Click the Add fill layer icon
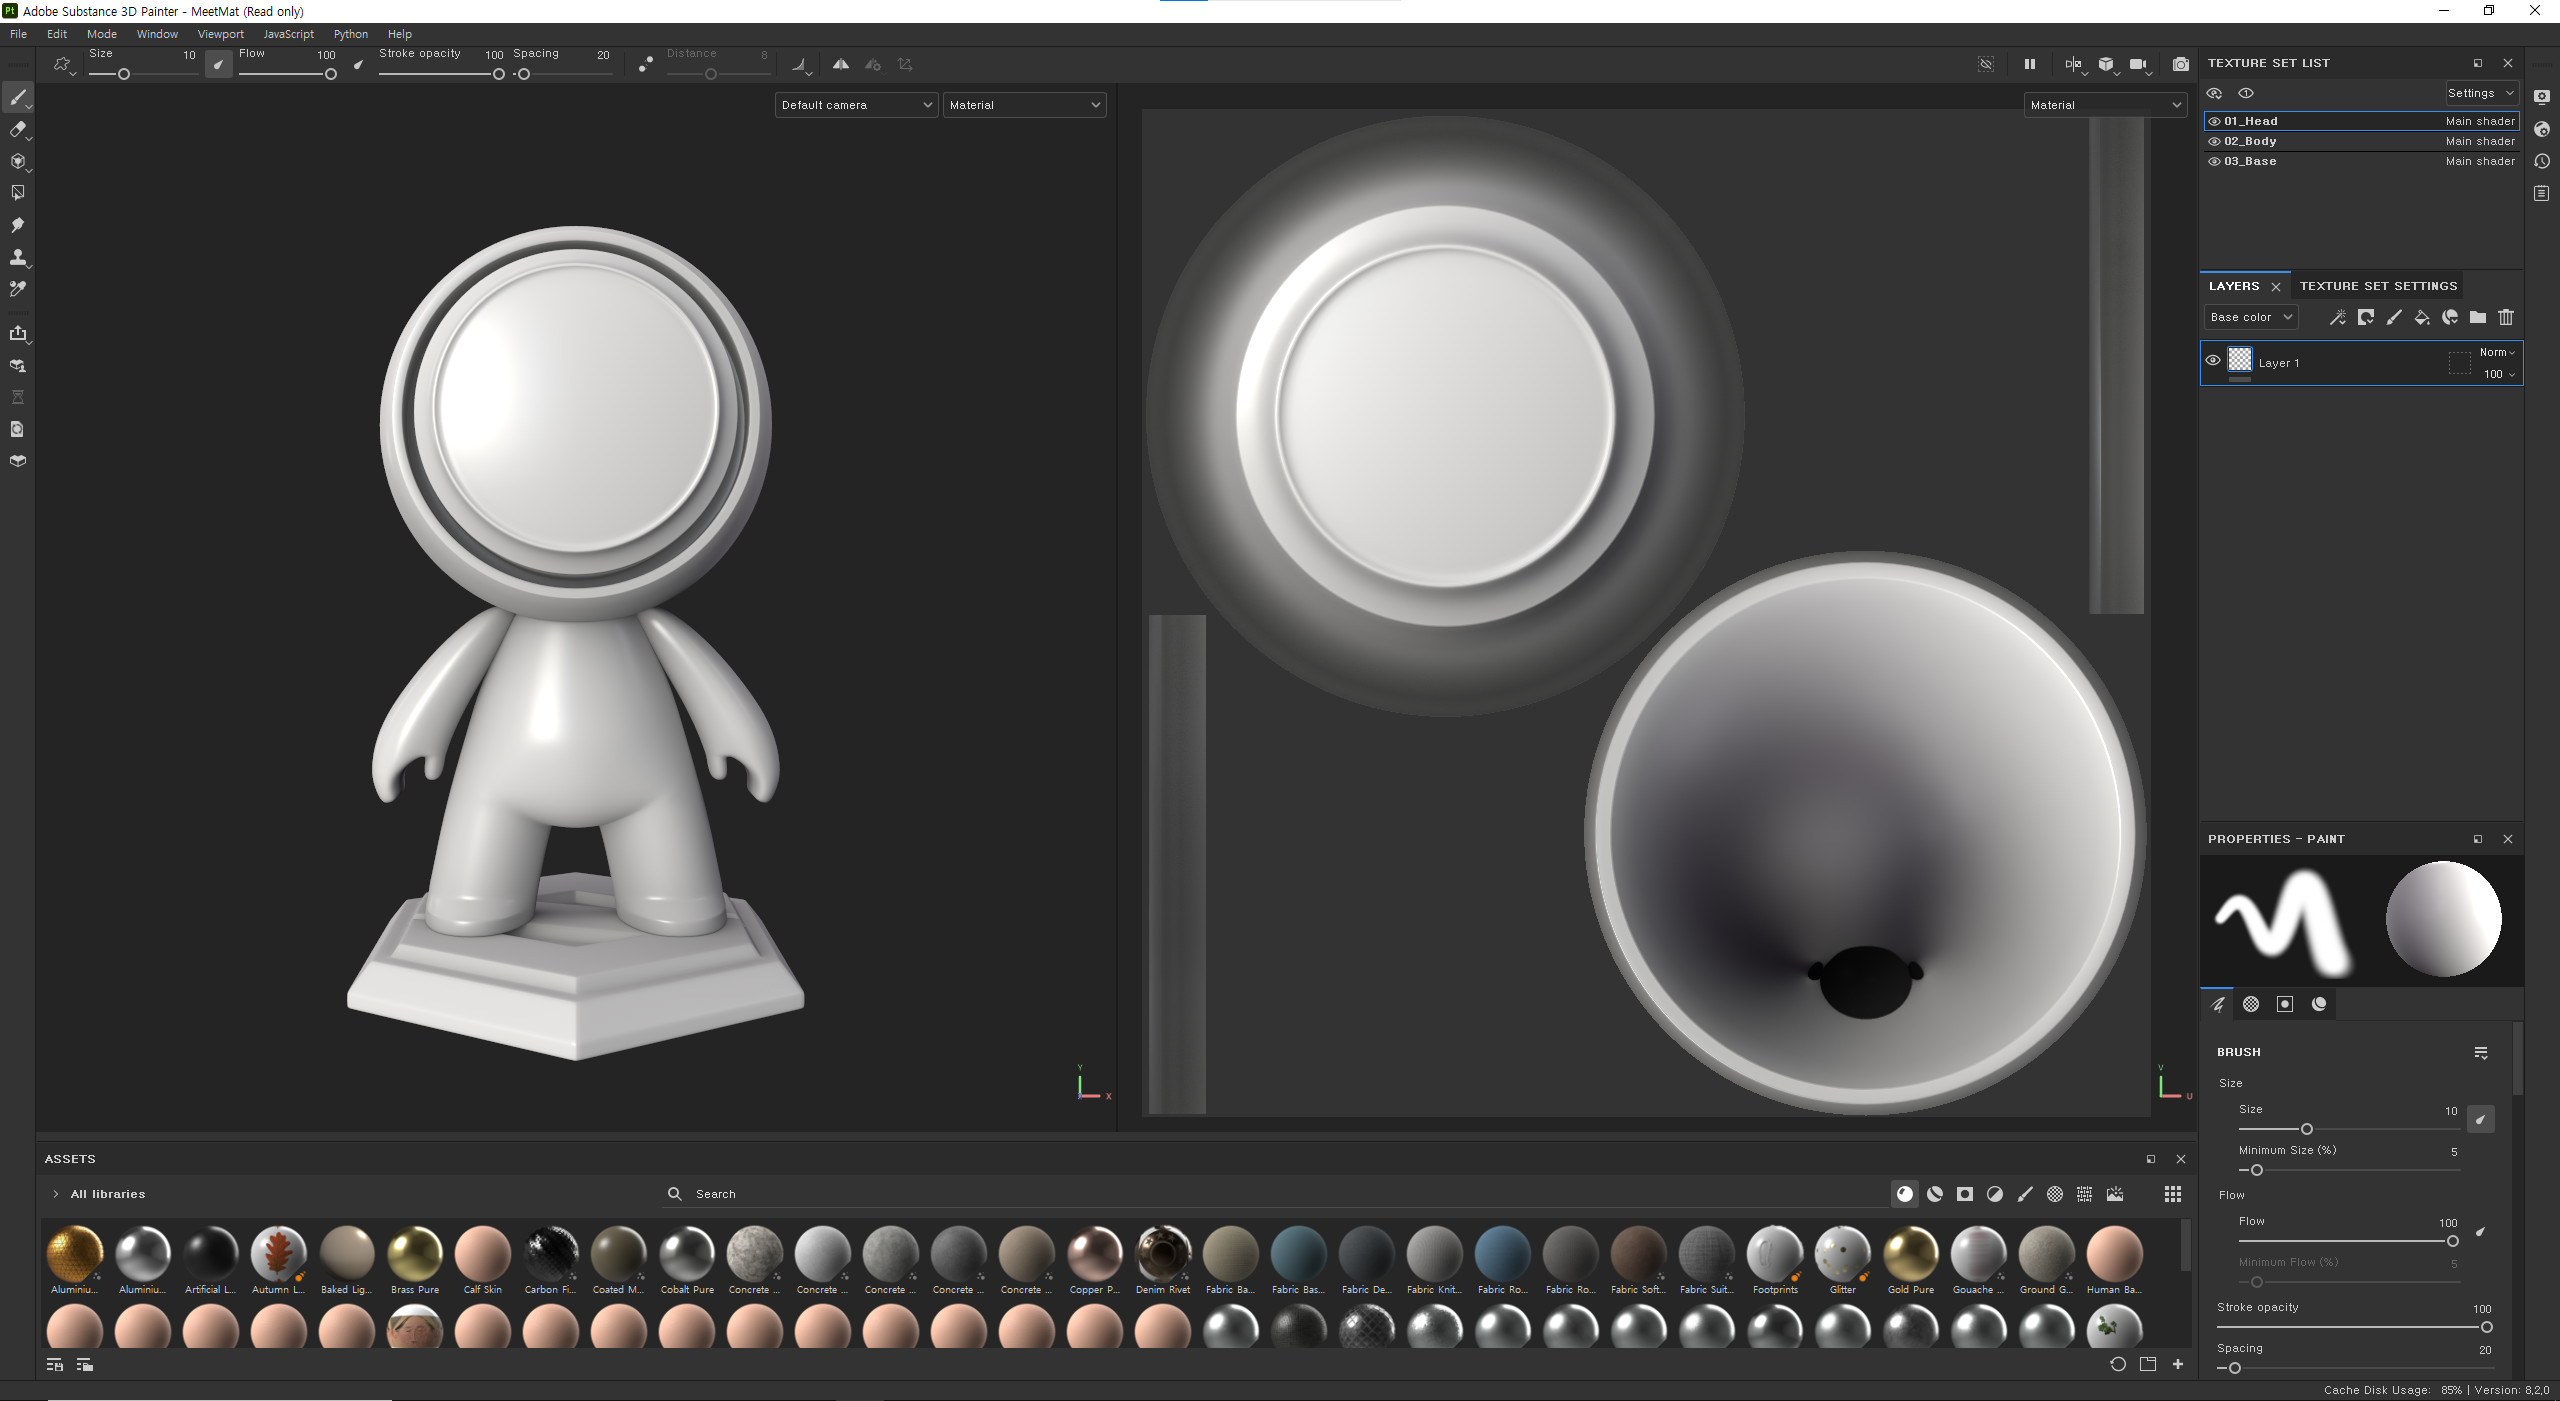Image resolution: width=2560 pixels, height=1401 pixels. pos(2421,317)
